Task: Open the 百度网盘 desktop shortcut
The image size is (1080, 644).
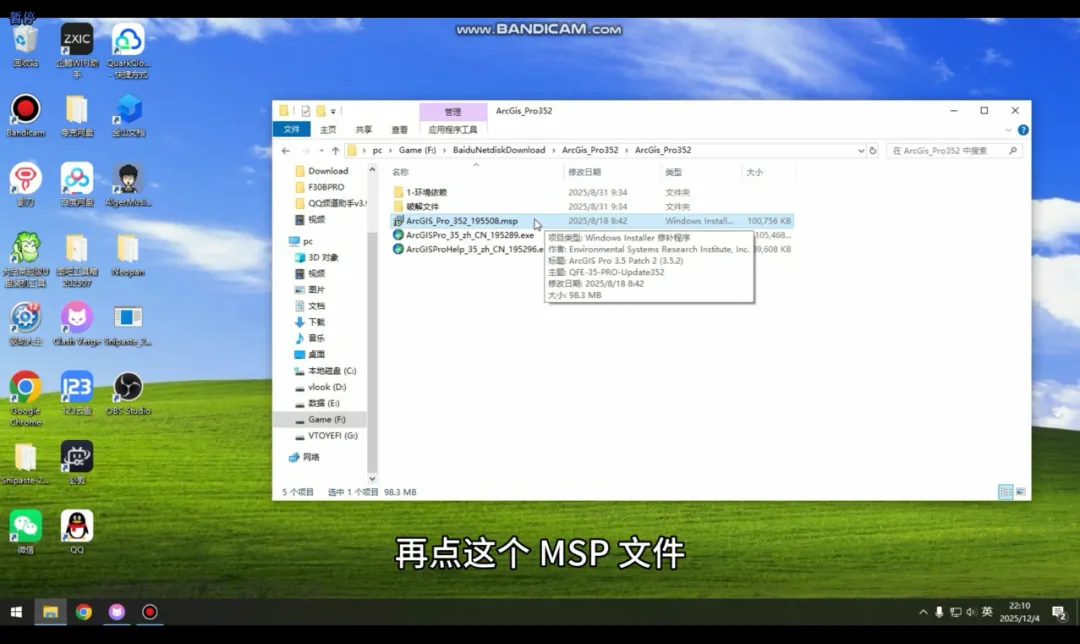Action: (x=76, y=185)
